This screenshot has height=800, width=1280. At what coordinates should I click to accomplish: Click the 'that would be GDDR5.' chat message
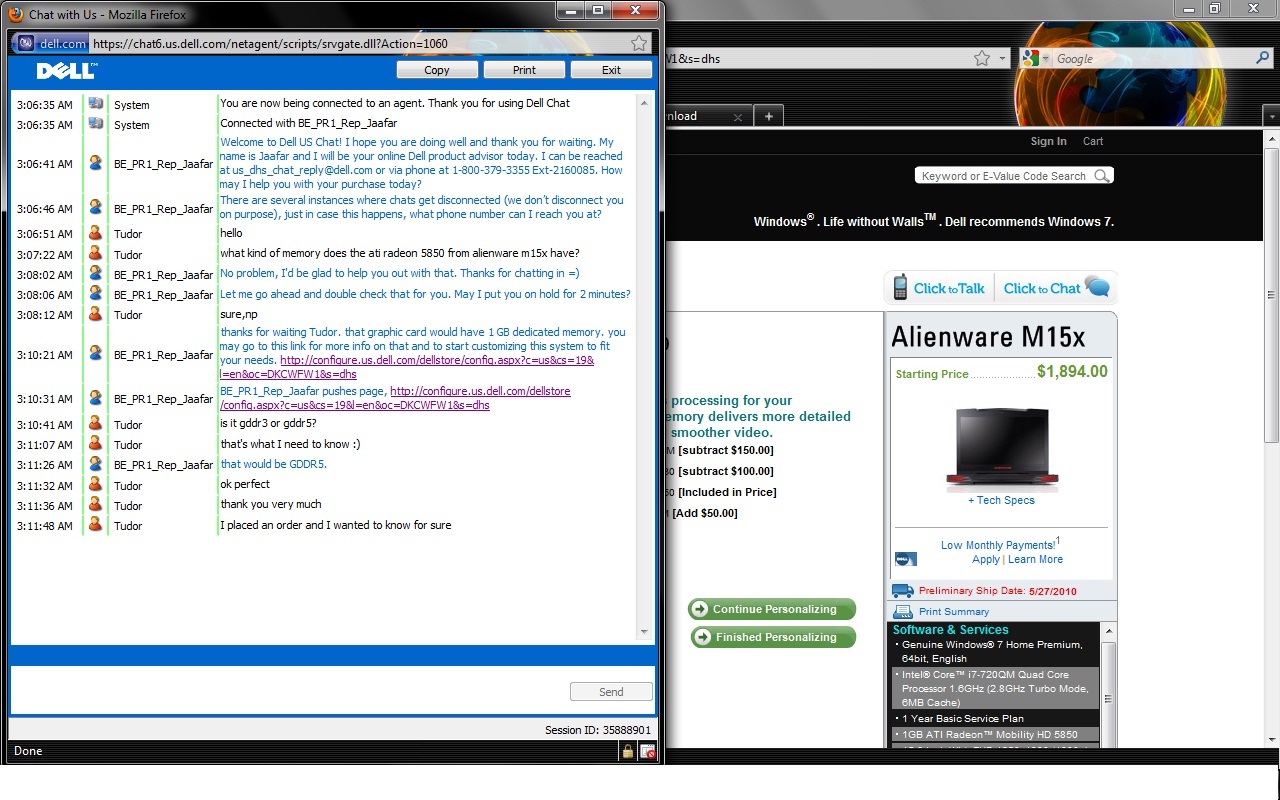click(274, 464)
